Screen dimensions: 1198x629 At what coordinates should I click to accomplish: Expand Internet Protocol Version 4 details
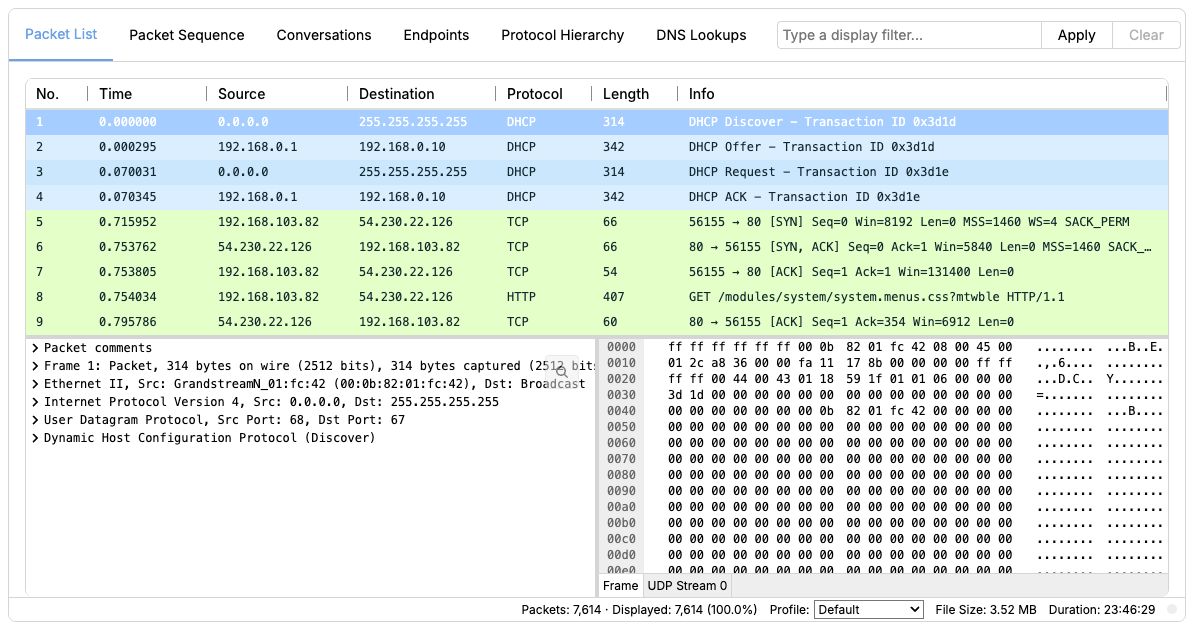click(x=36, y=402)
